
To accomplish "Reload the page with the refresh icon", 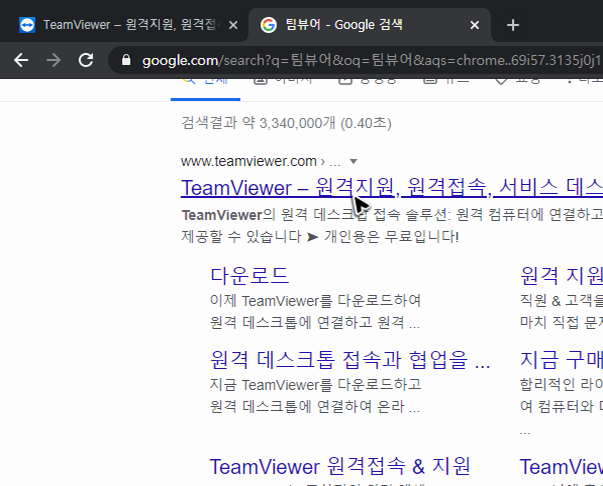I will (x=86, y=60).
